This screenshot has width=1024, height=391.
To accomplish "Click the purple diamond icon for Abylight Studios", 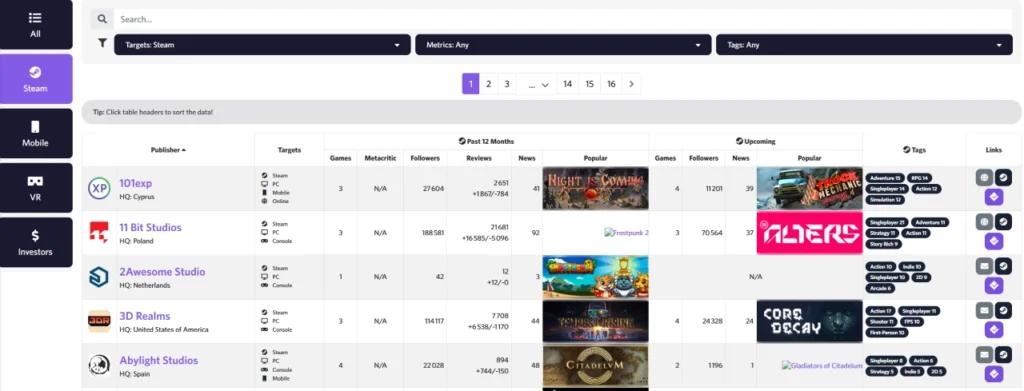I will coord(993,374).
